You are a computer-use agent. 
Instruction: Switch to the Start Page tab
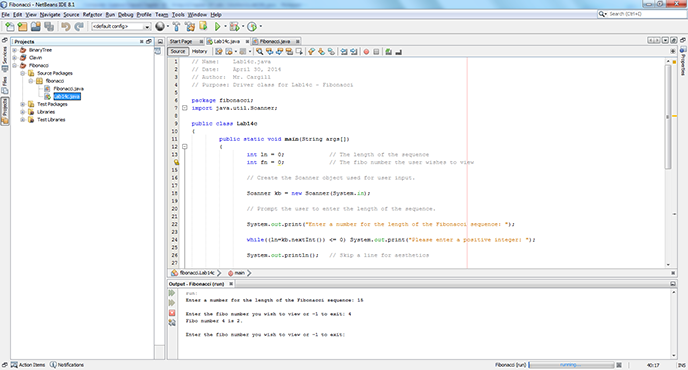tap(181, 41)
